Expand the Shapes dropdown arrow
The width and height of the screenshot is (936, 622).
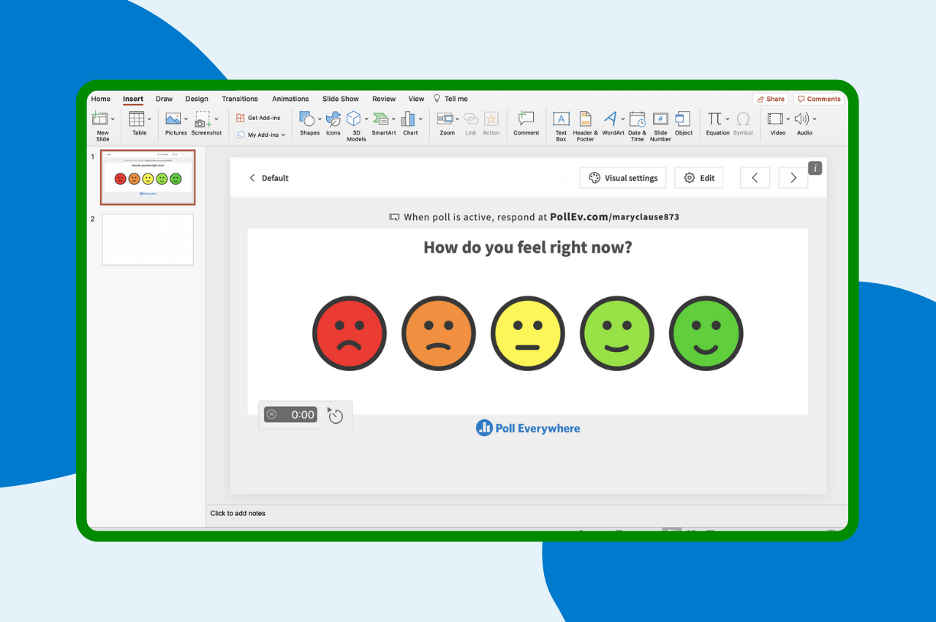[320, 119]
